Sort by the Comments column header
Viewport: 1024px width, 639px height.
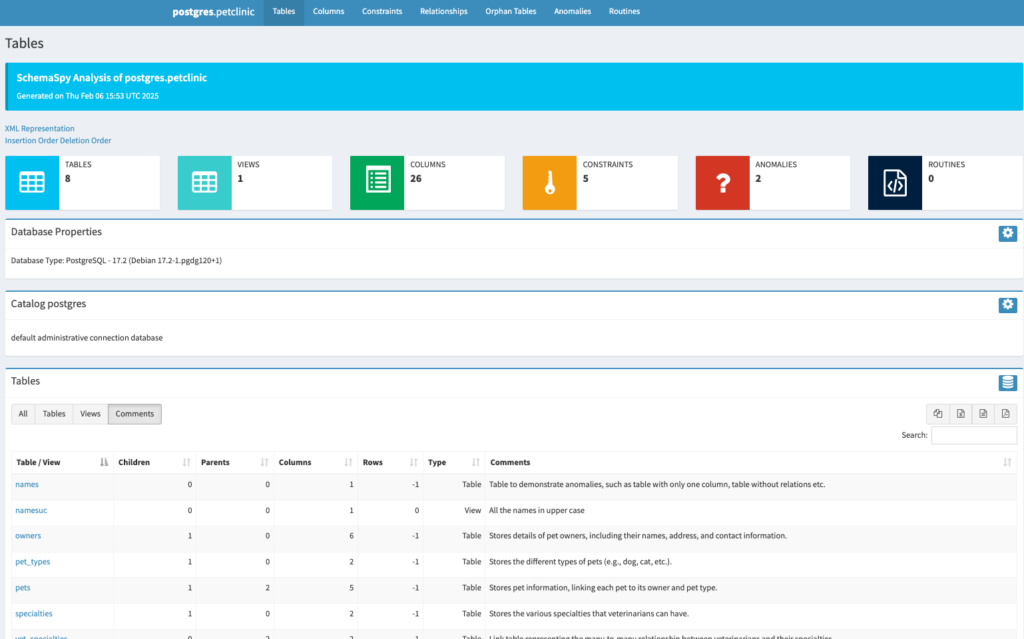(750, 462)
